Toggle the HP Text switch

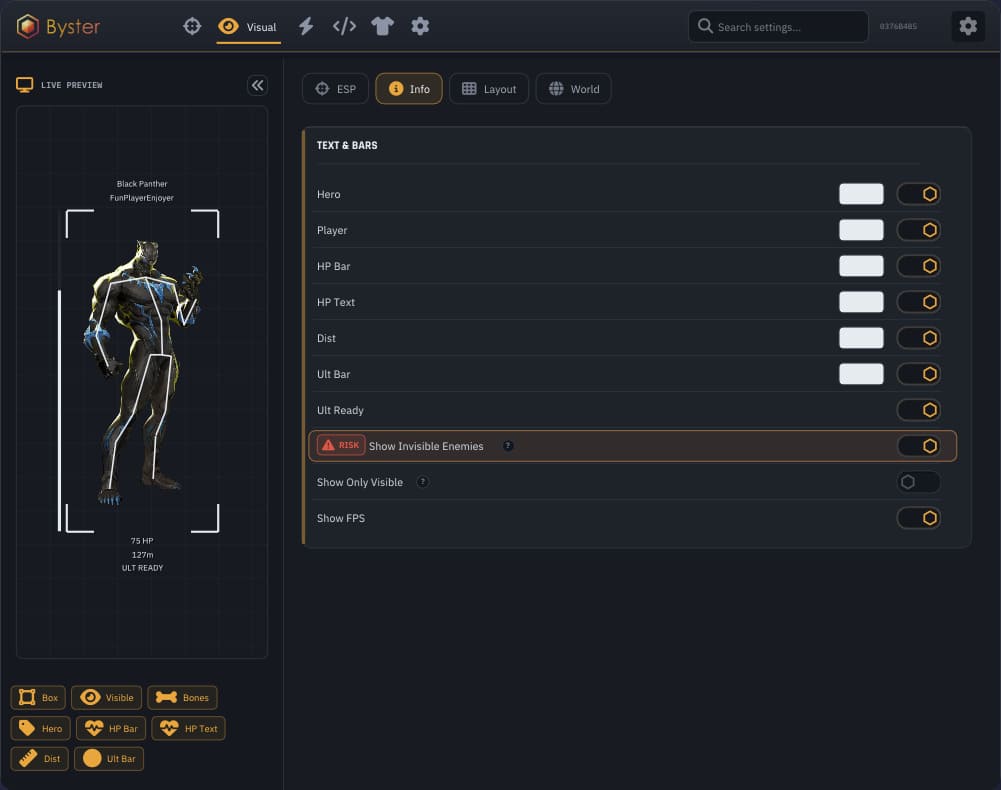919,302
